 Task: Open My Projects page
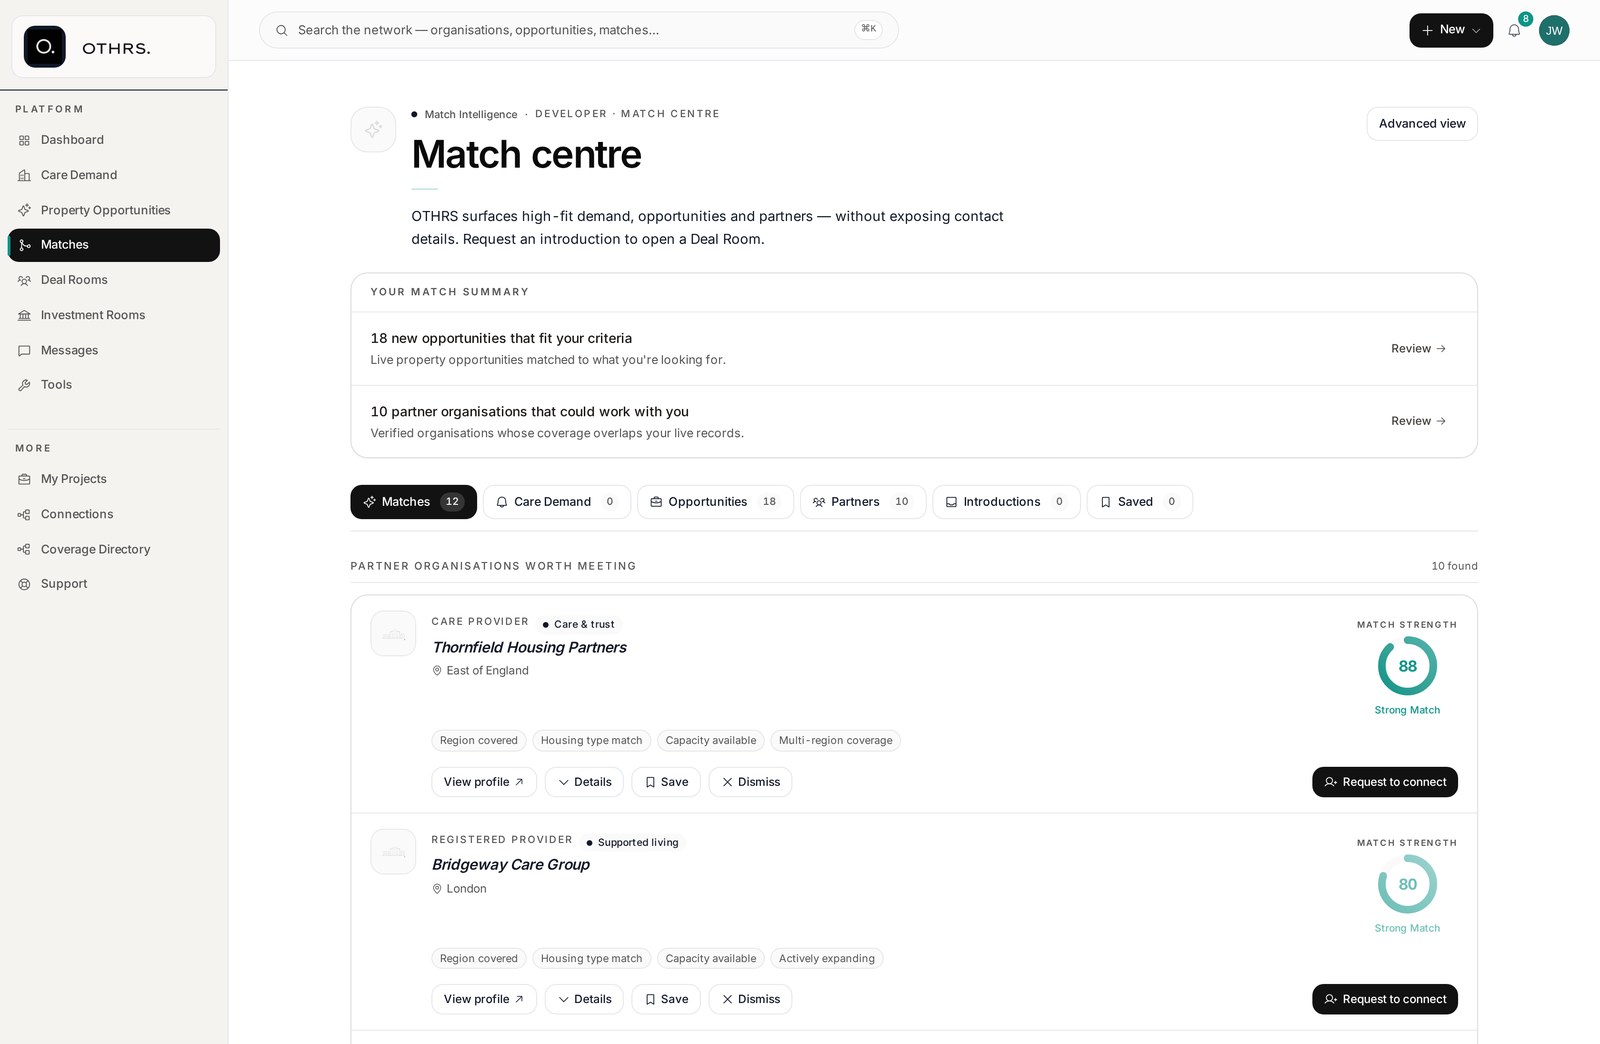[x=114, y=479]
